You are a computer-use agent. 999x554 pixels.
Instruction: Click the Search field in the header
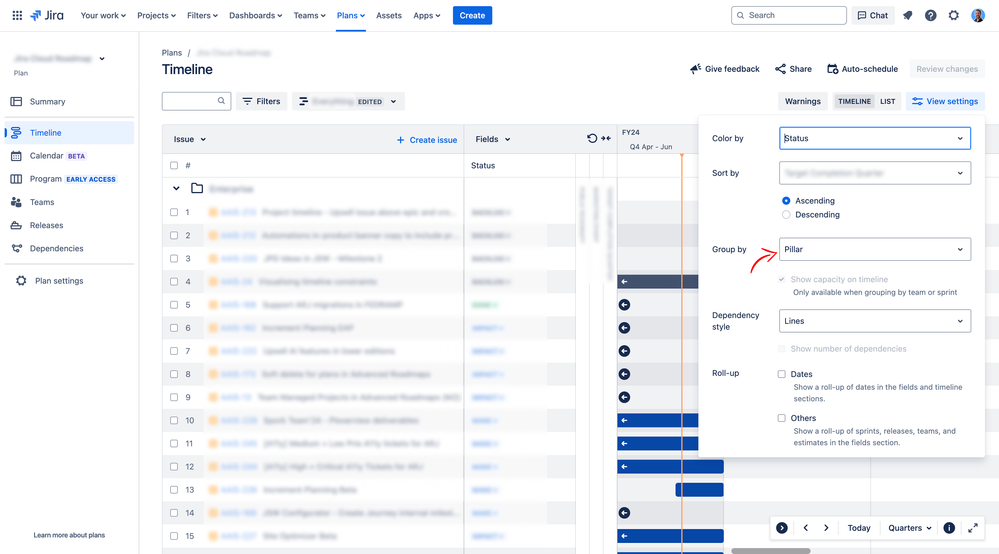click(x=789, y=15)
